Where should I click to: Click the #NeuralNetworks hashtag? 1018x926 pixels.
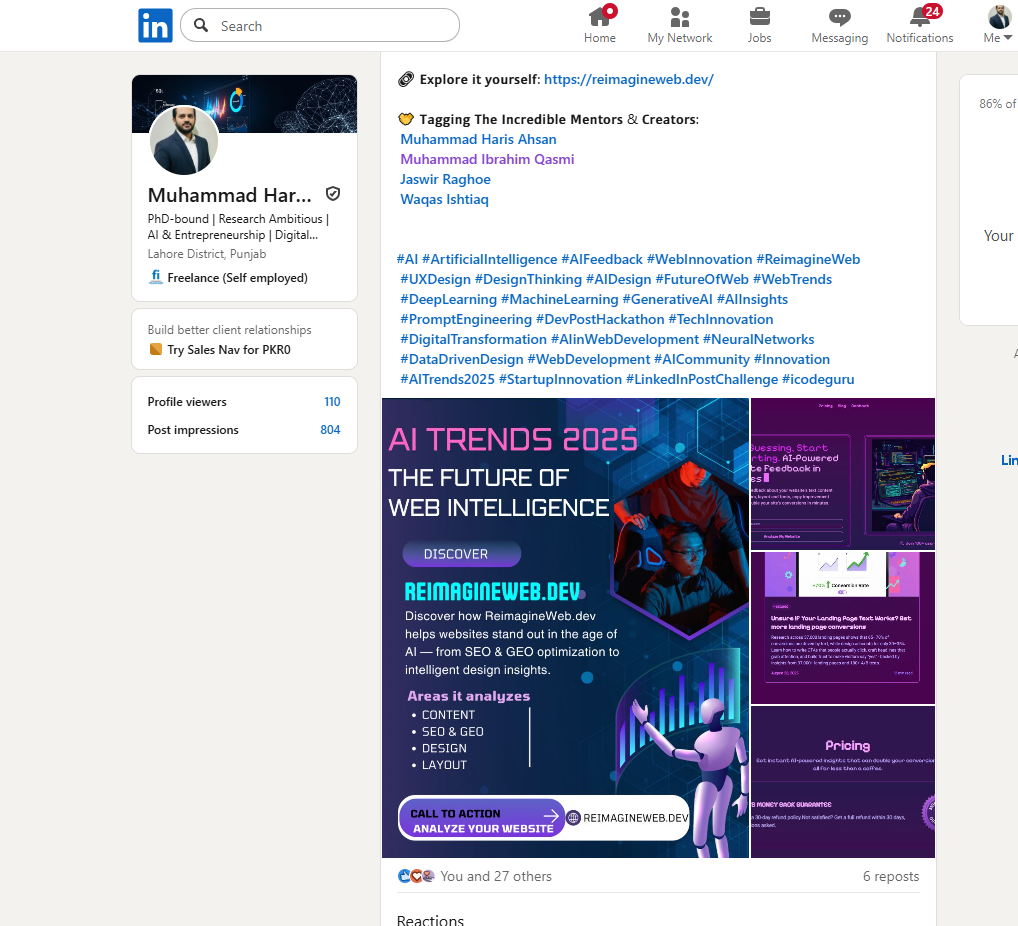[758, 340]
